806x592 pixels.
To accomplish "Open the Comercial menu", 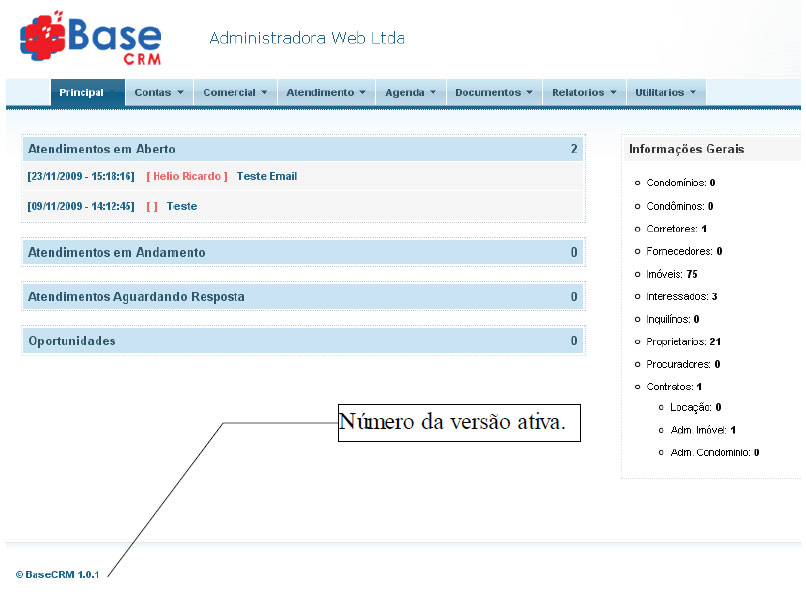I will click(229, 91).
